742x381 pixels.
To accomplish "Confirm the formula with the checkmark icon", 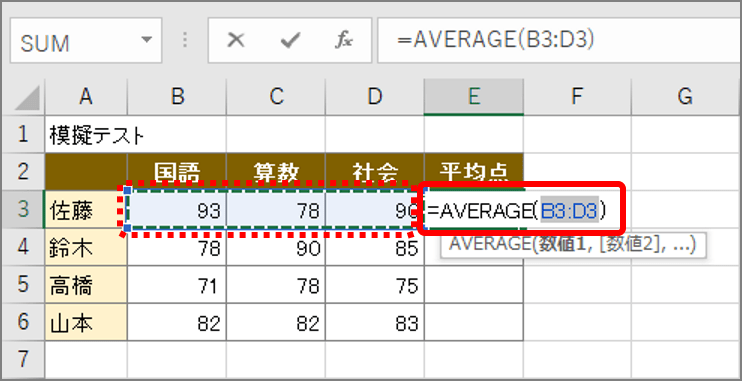I will 290,41.
